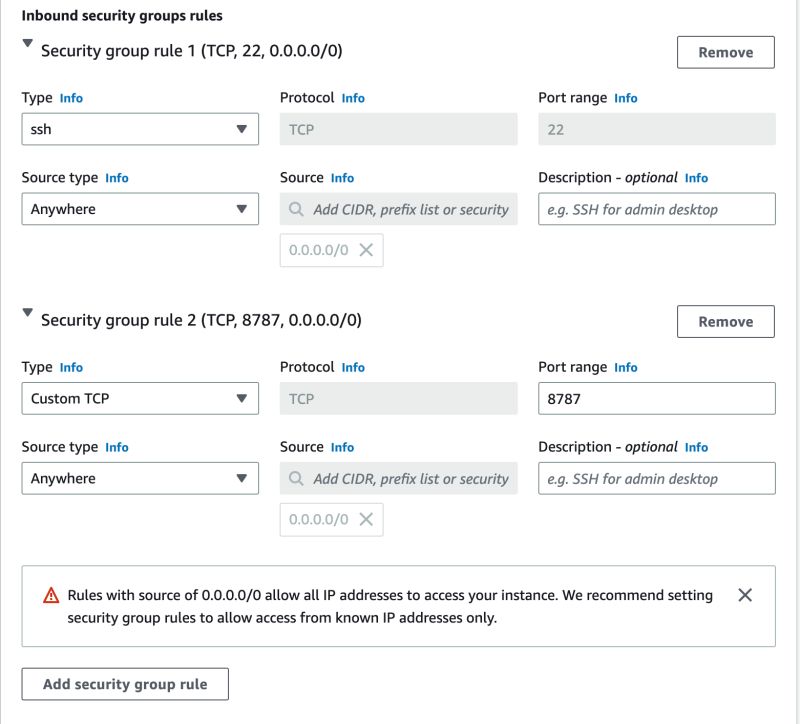
Task: Open the Custom TCP Type dropdown
Action: coord(140,398)
